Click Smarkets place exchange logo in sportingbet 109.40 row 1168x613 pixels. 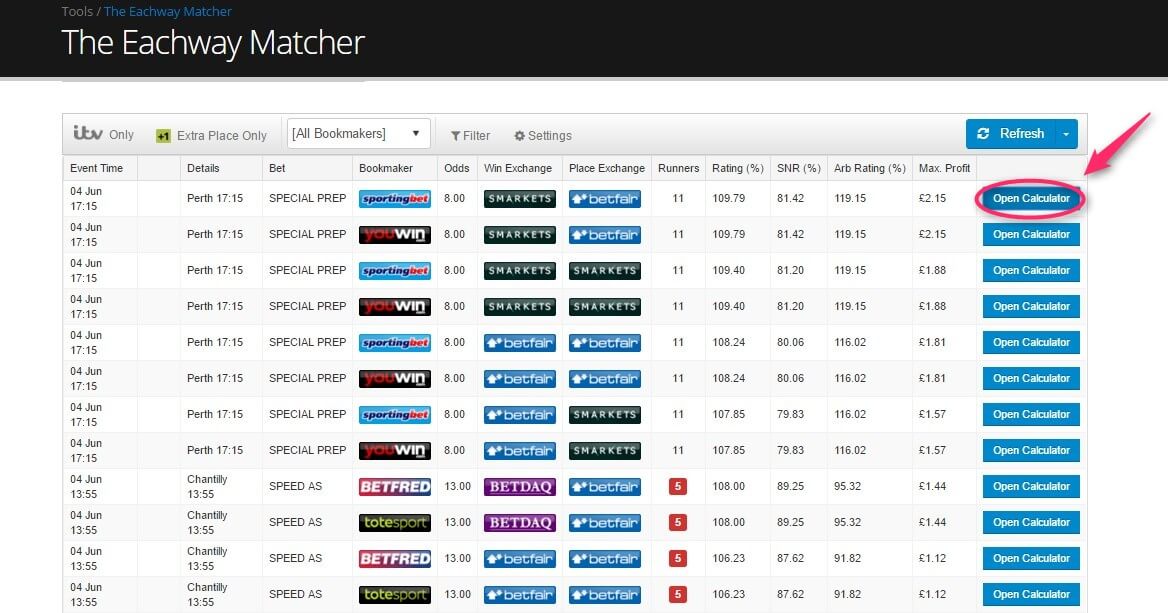(x=605, y=270)
